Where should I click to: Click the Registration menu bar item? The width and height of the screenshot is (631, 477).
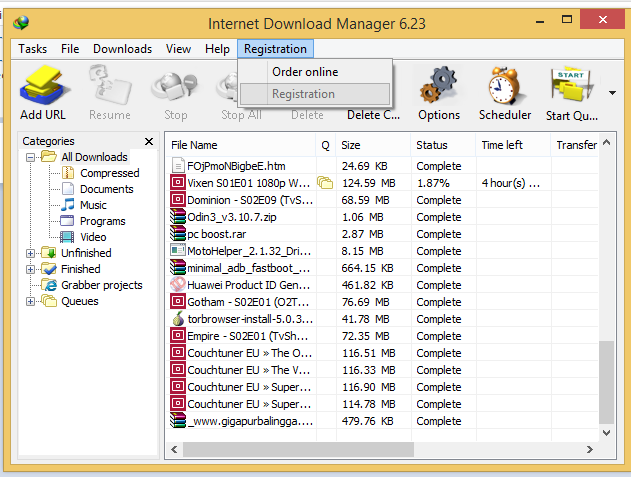click(x=275, y=49)
